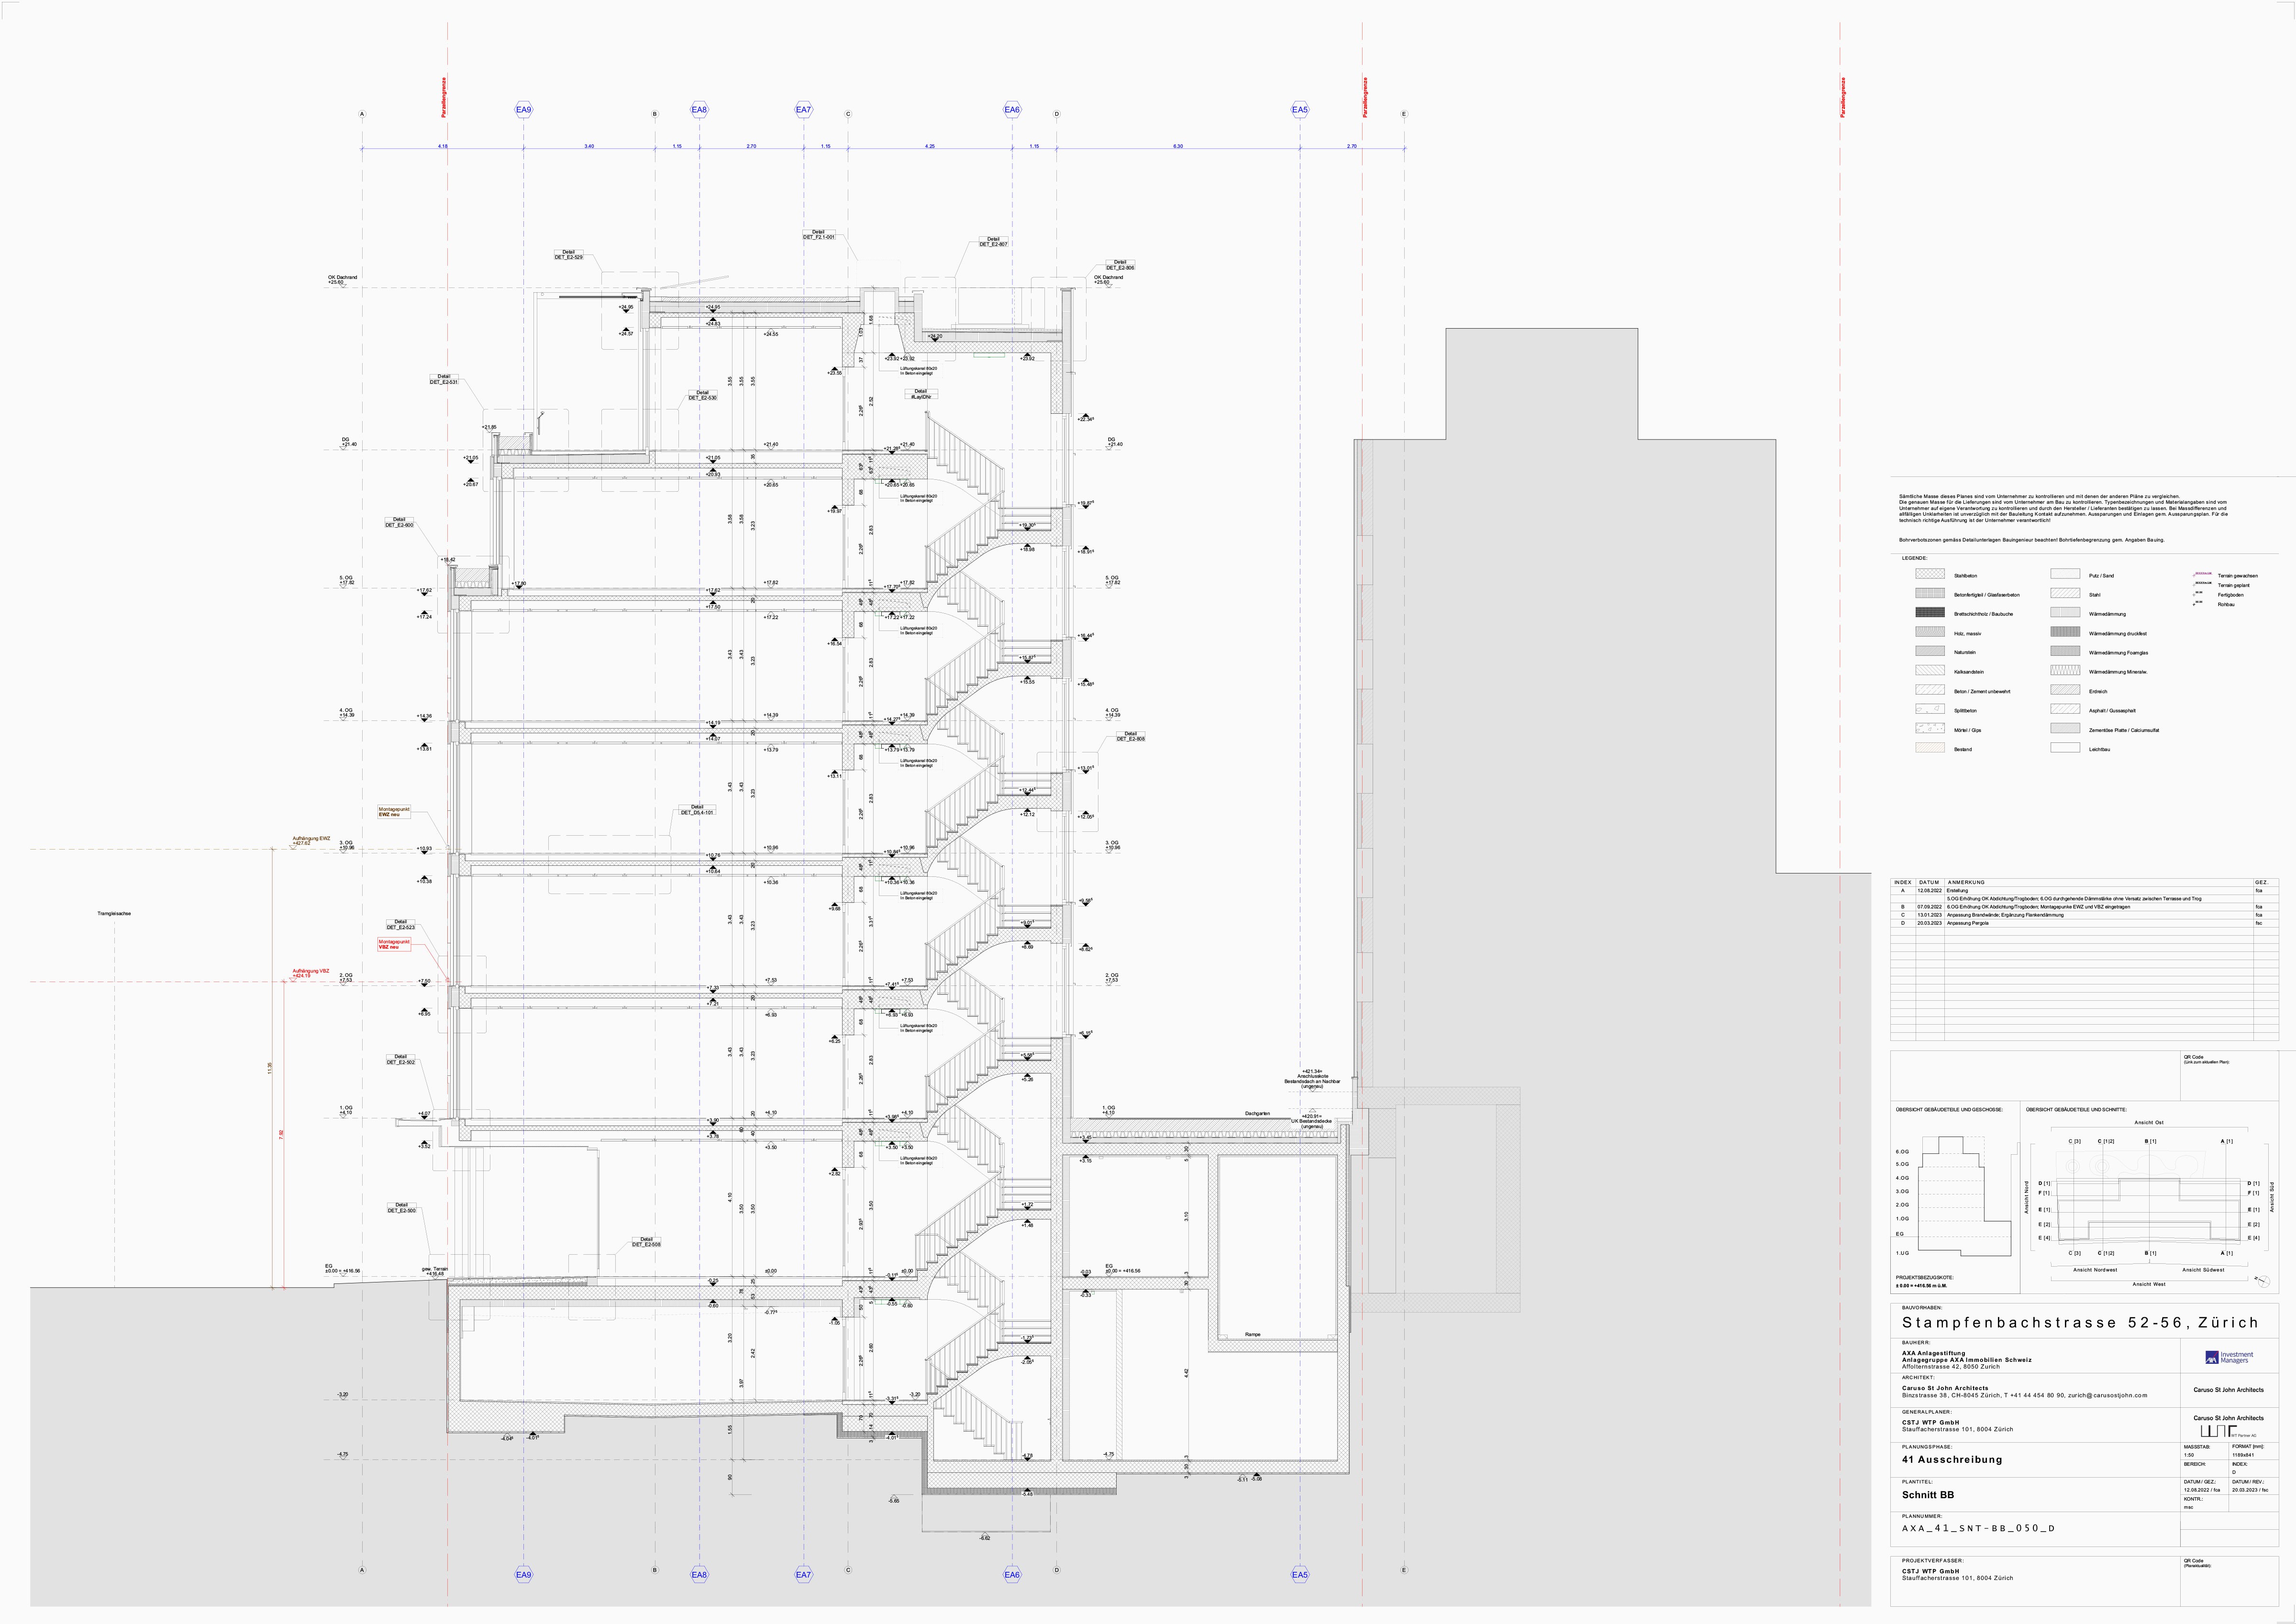Switch to the Ansicht Nordwest view label
This screenshot has width=2296, height=1624.
[2095, 1270]
